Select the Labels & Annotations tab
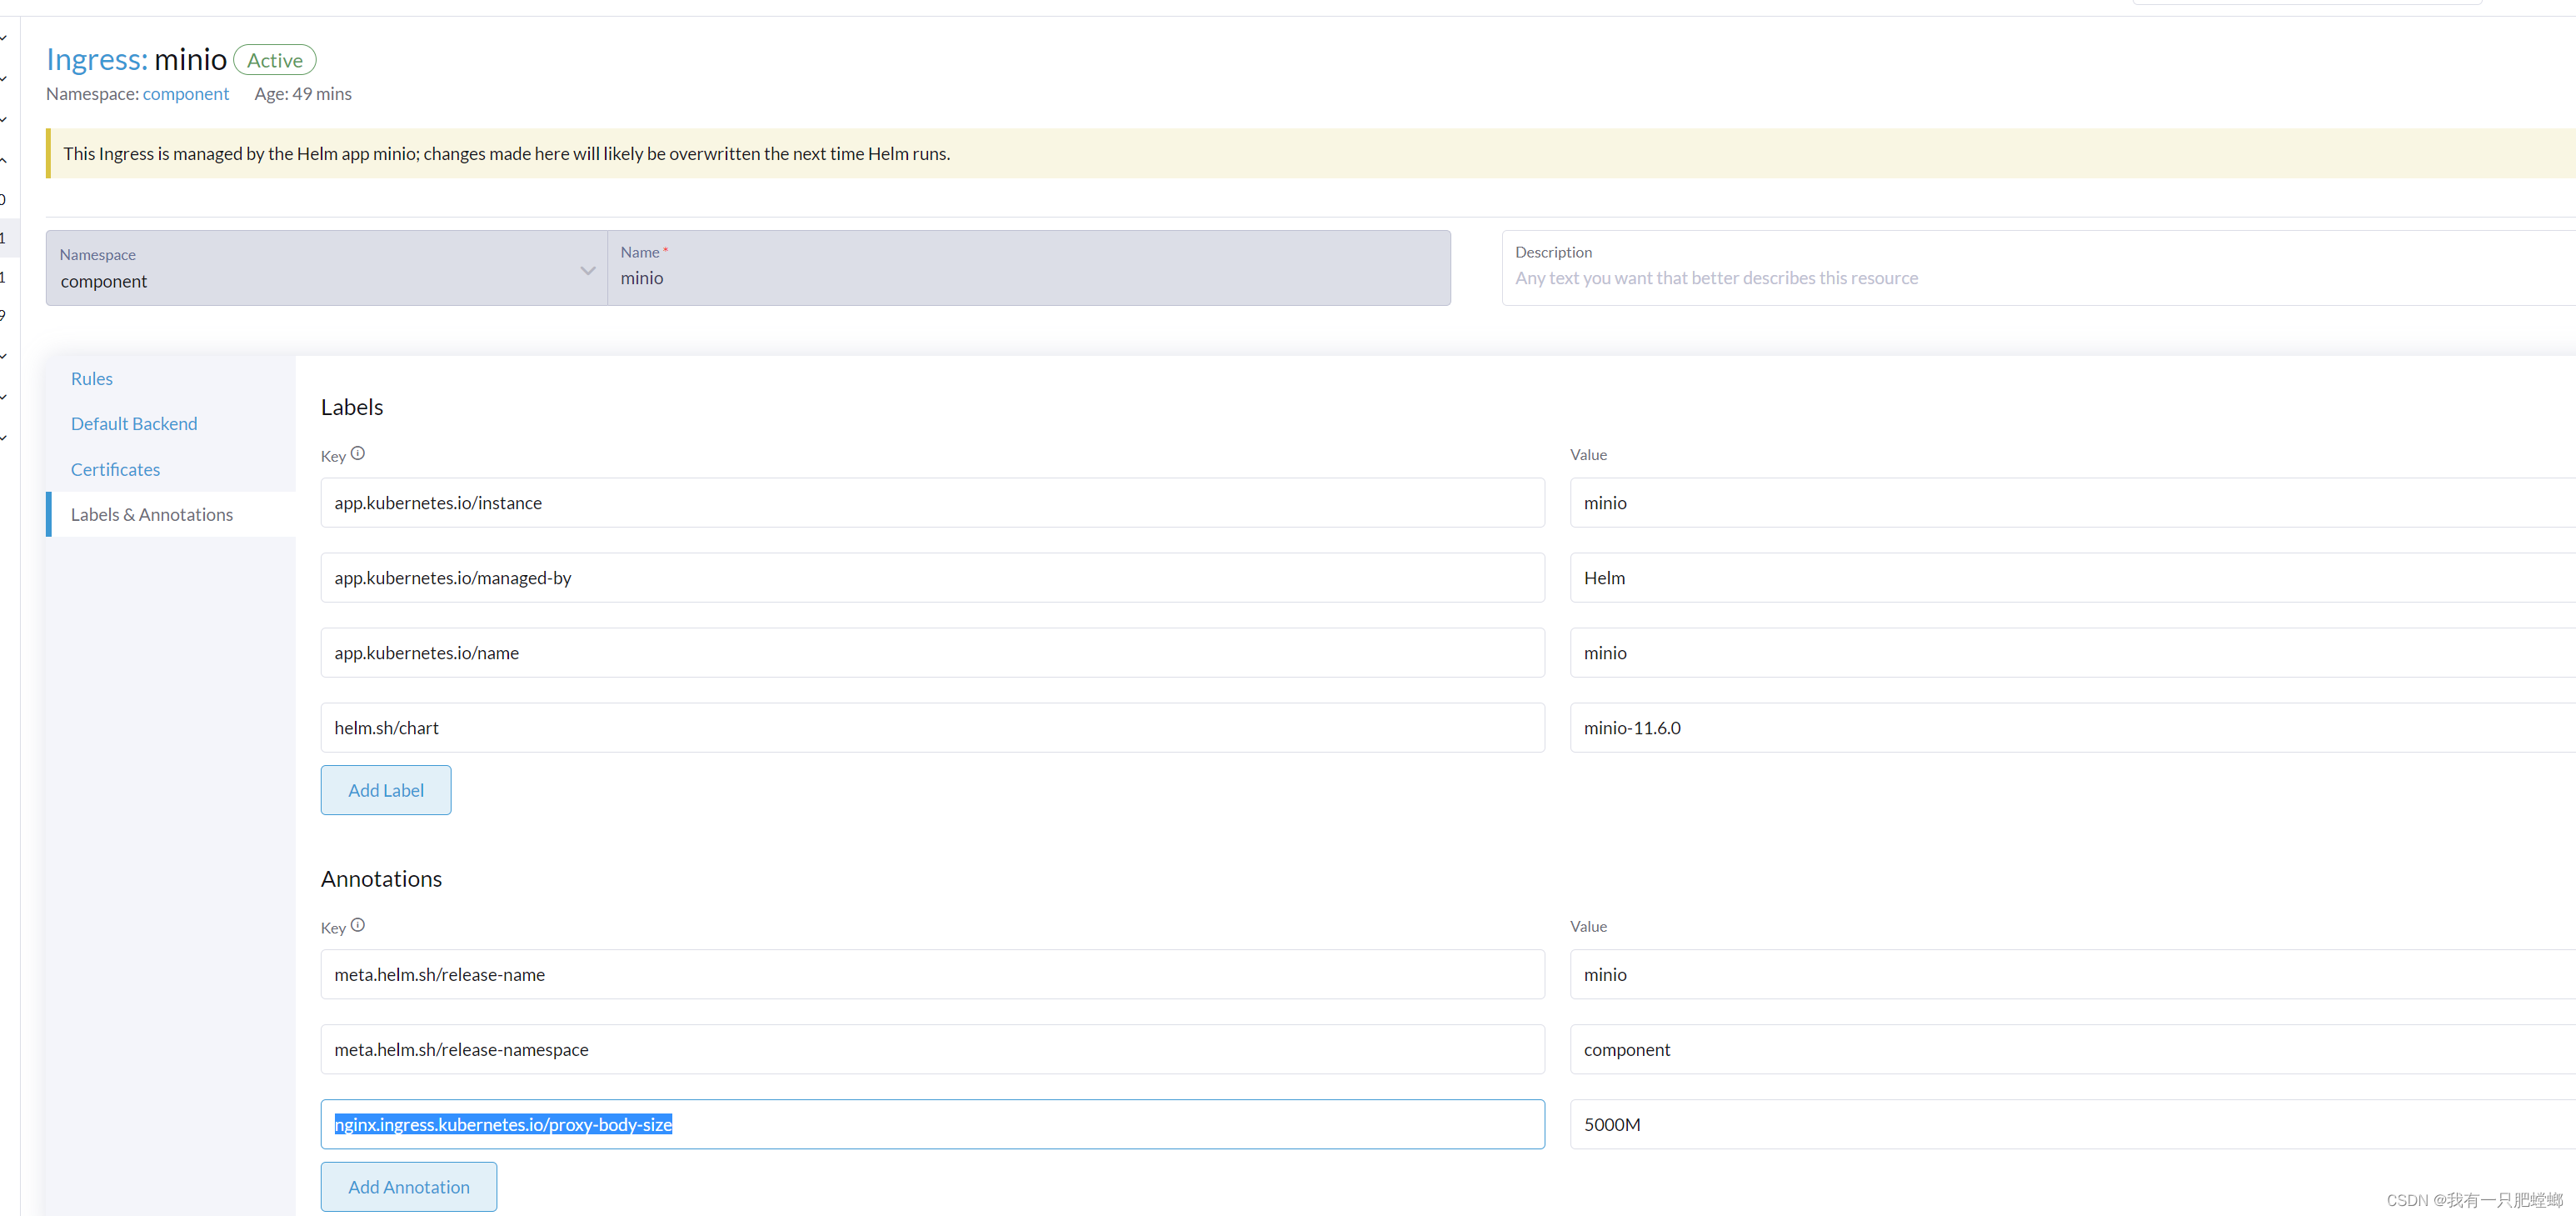Viewport: 2576px width, 1216px height. [x=152, y=515]
